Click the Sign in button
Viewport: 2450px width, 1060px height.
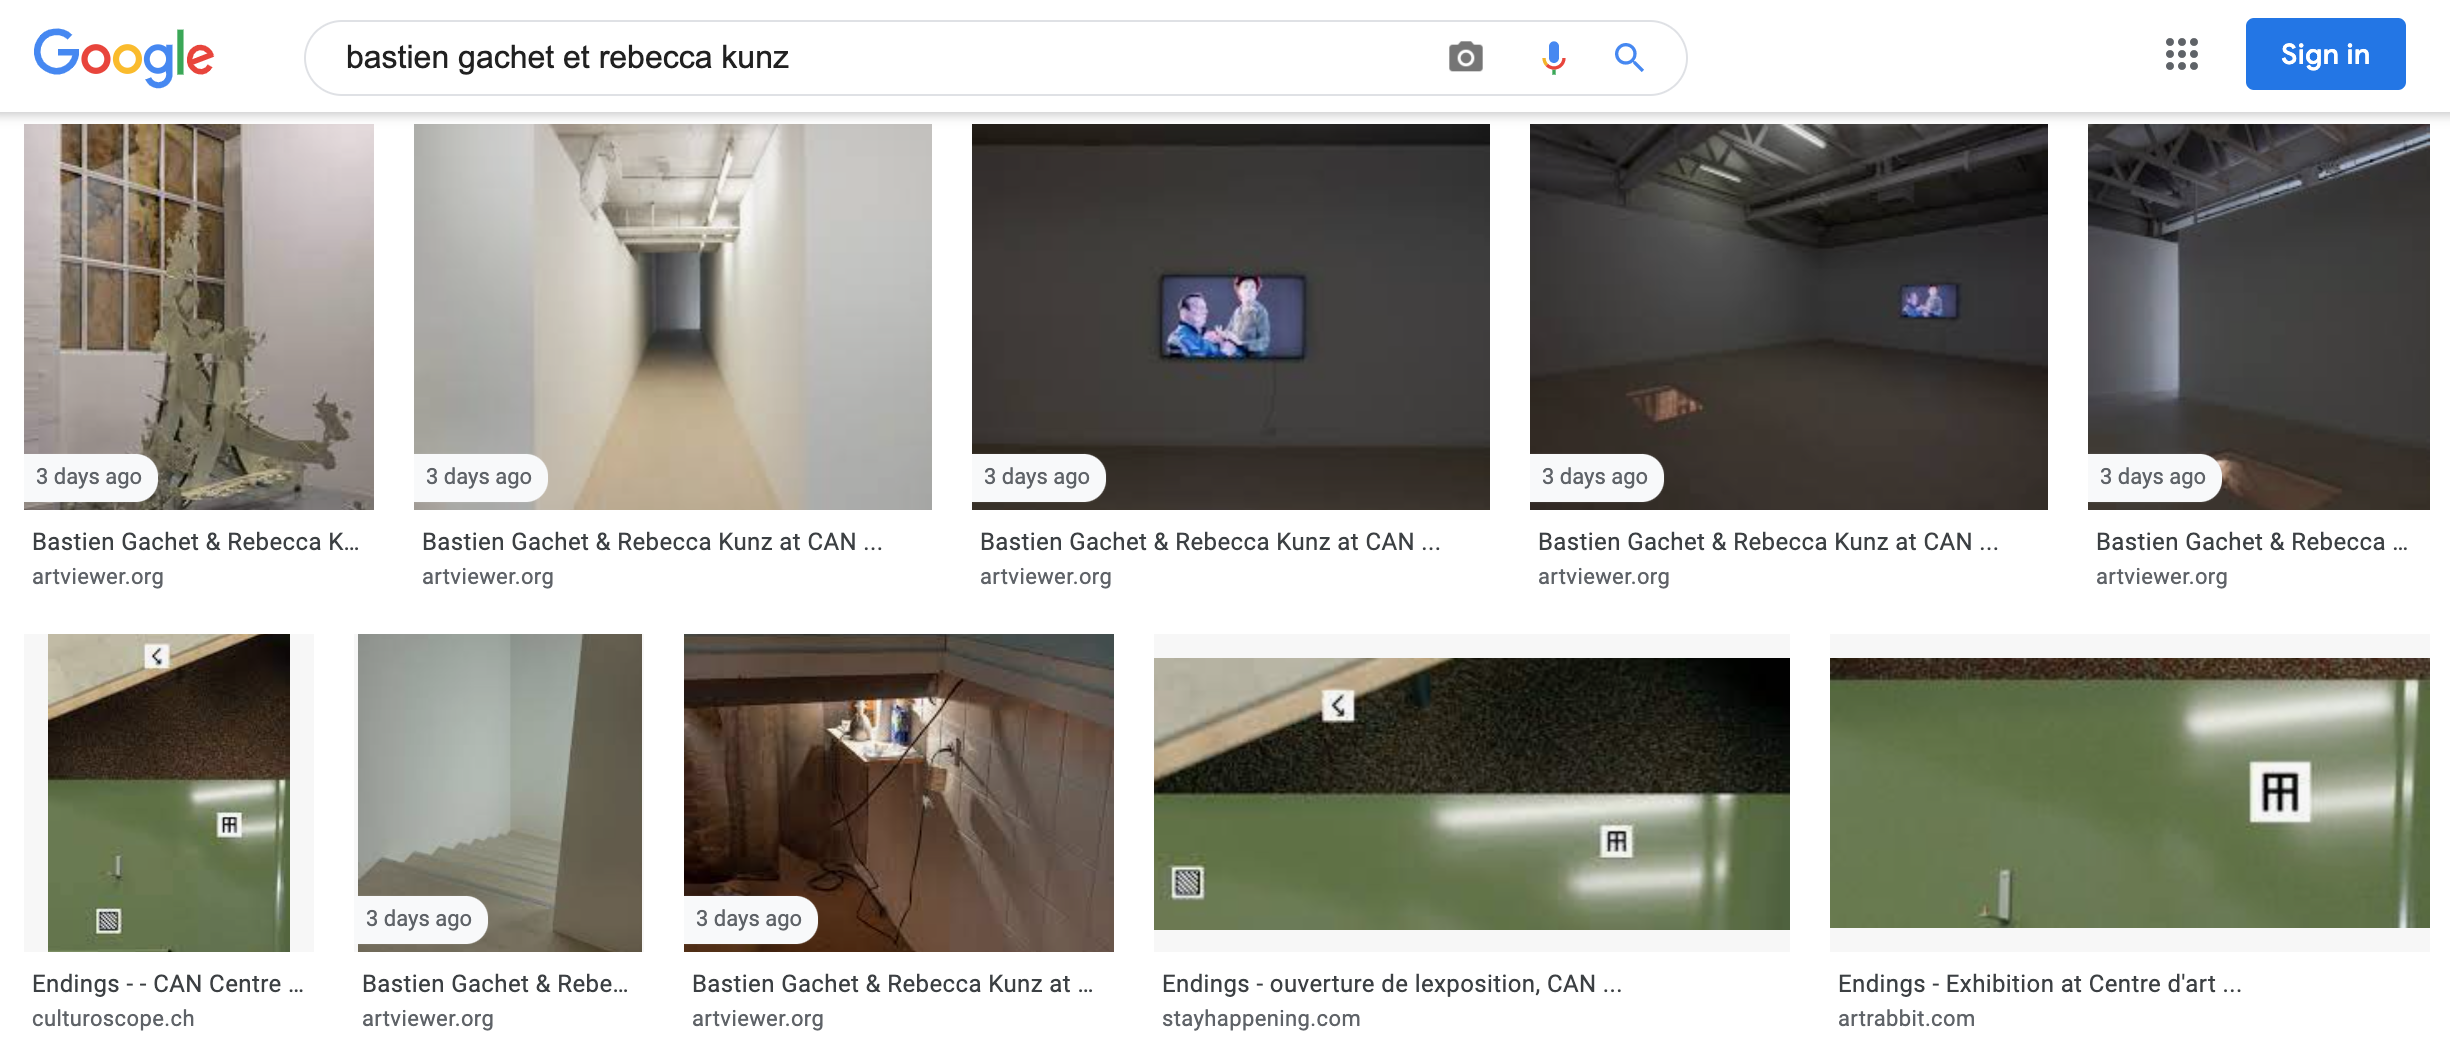coord(2325,54)
